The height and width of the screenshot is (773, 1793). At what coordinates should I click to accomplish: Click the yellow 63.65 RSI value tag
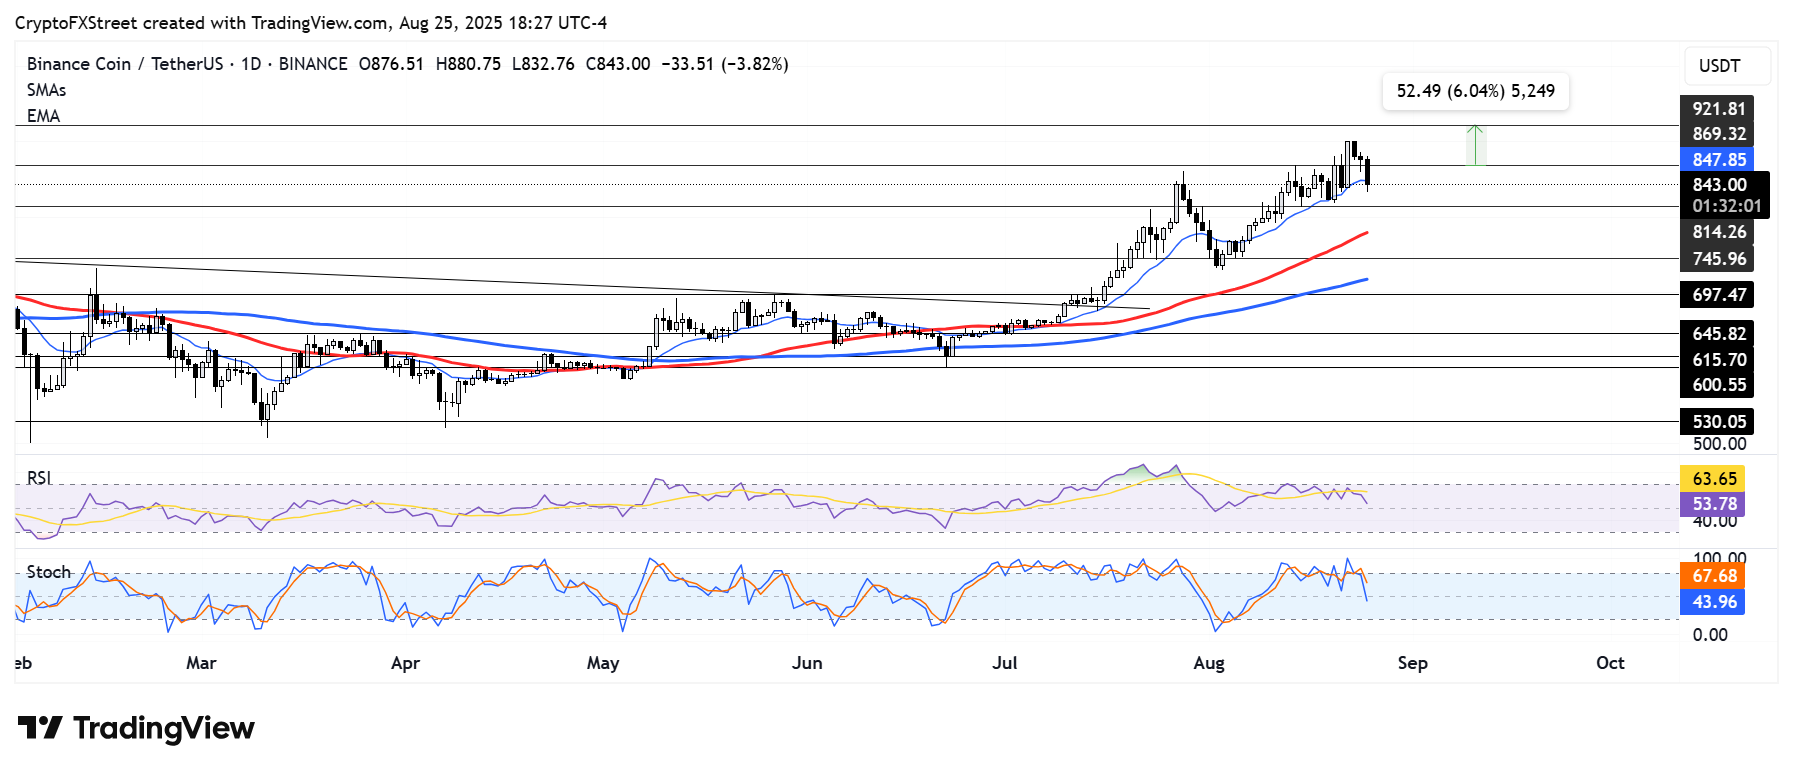pos(1714,479)
